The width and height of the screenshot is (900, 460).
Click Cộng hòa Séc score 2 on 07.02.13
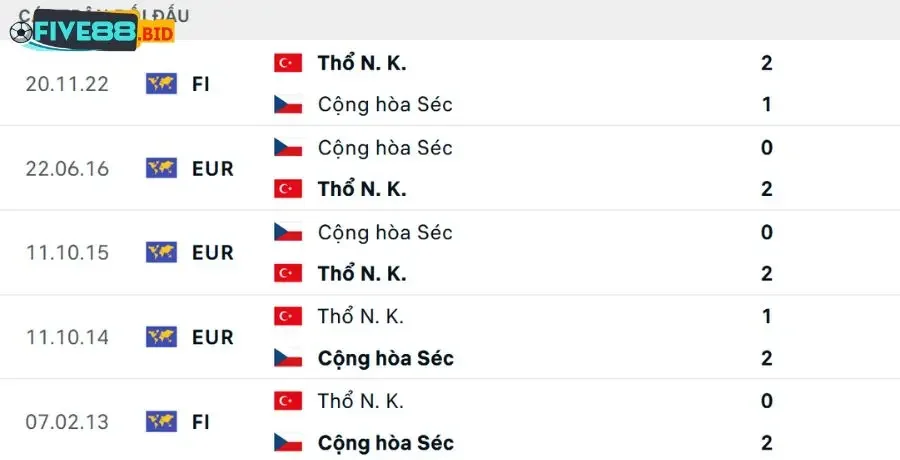[x=767, y=442]
